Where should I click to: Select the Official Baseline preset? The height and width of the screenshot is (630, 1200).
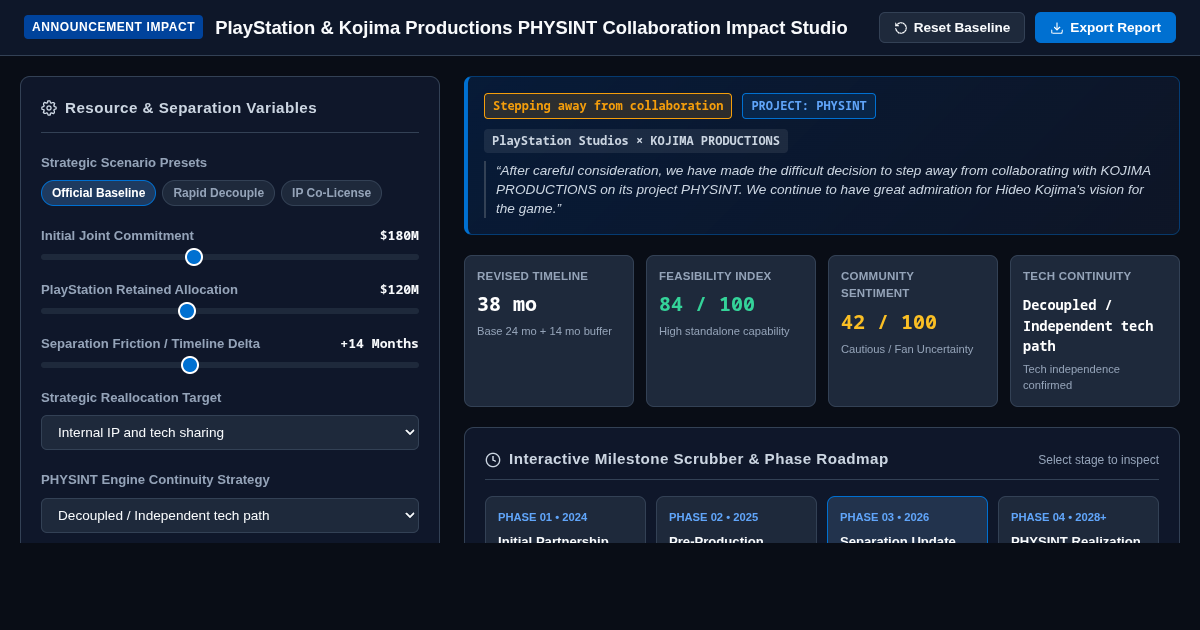coord(98,193)
